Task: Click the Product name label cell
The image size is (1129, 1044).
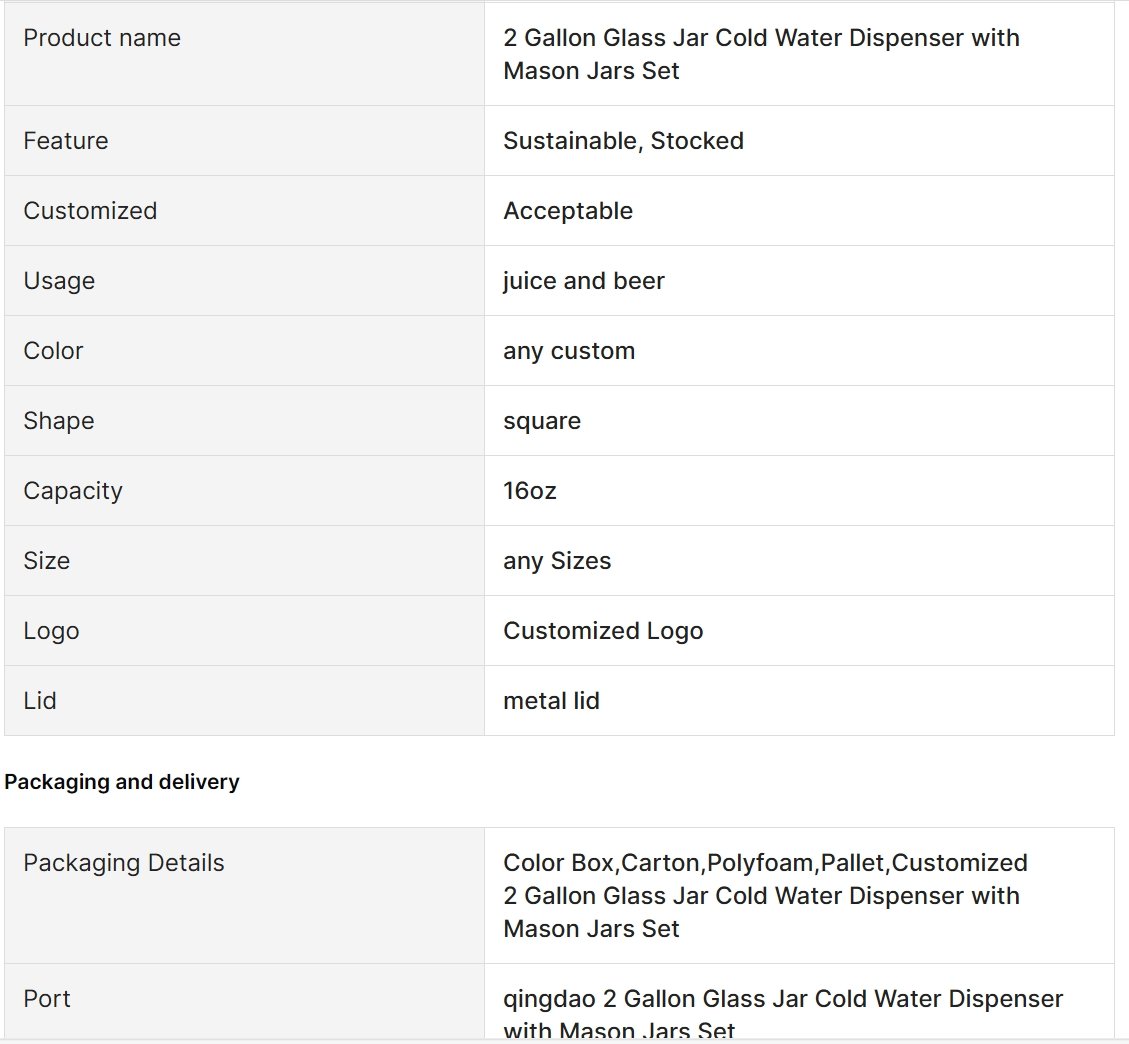Action: [245, 54]
